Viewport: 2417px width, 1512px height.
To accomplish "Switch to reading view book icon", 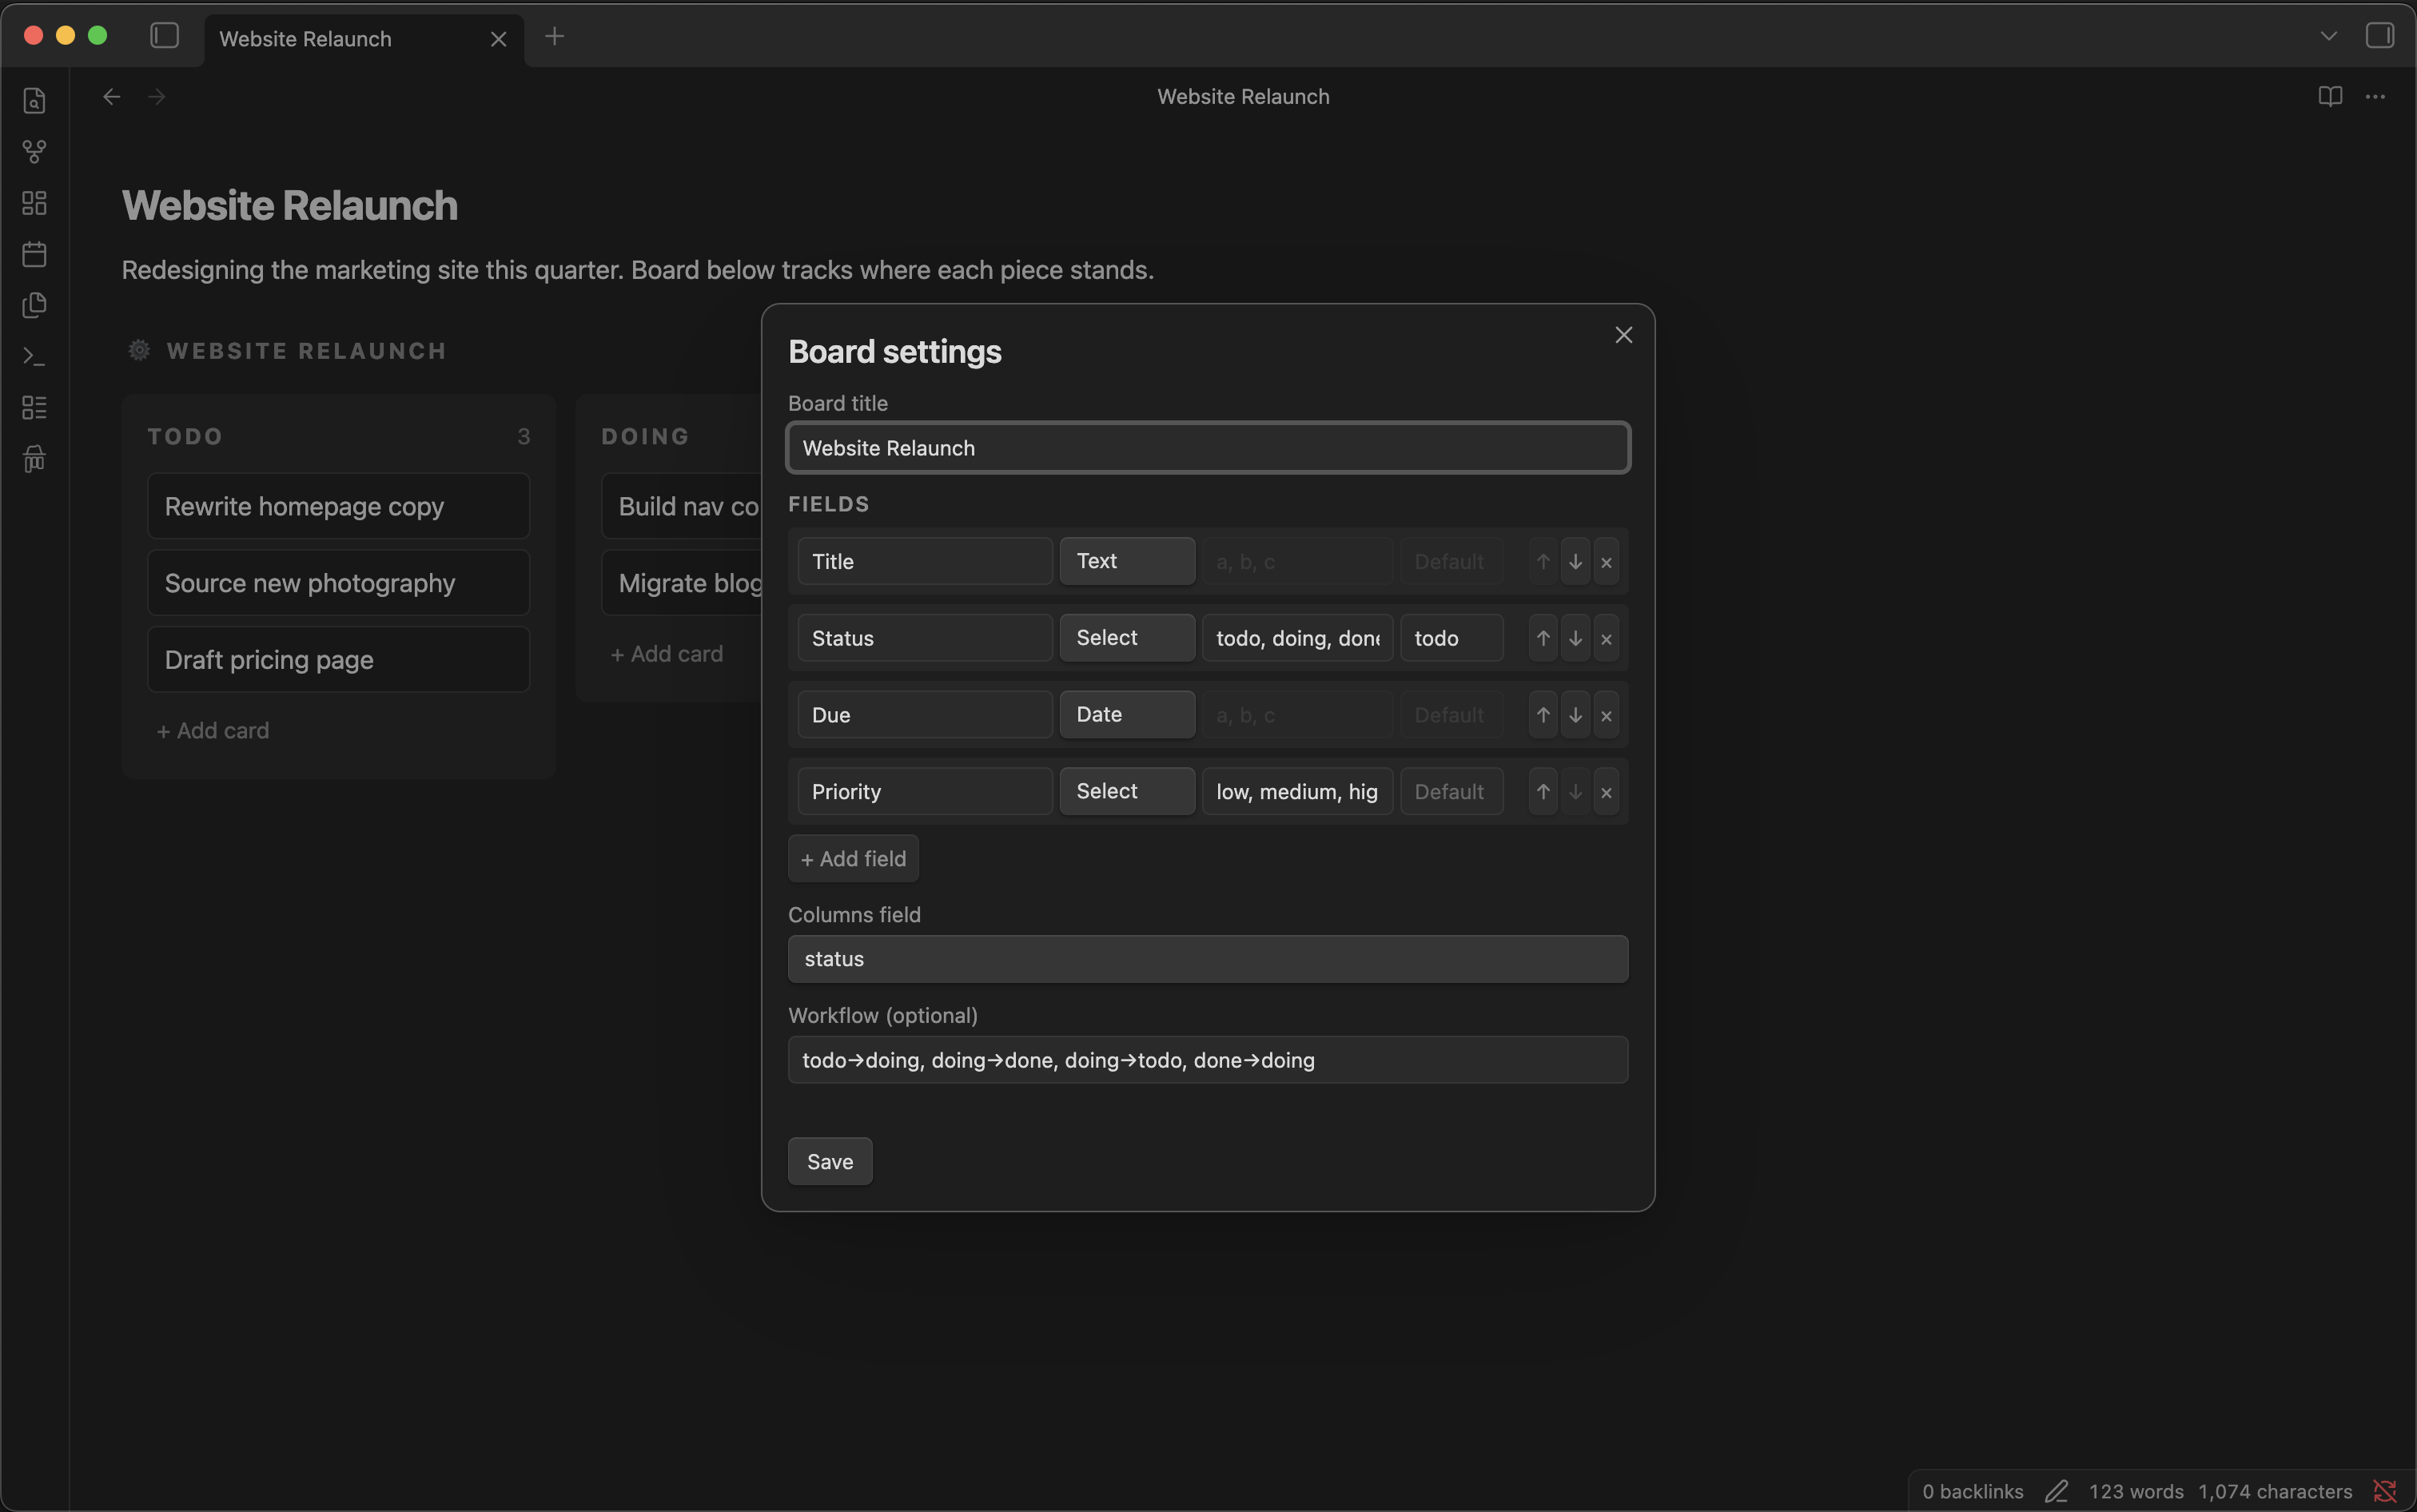I will tap(2330, 97).
